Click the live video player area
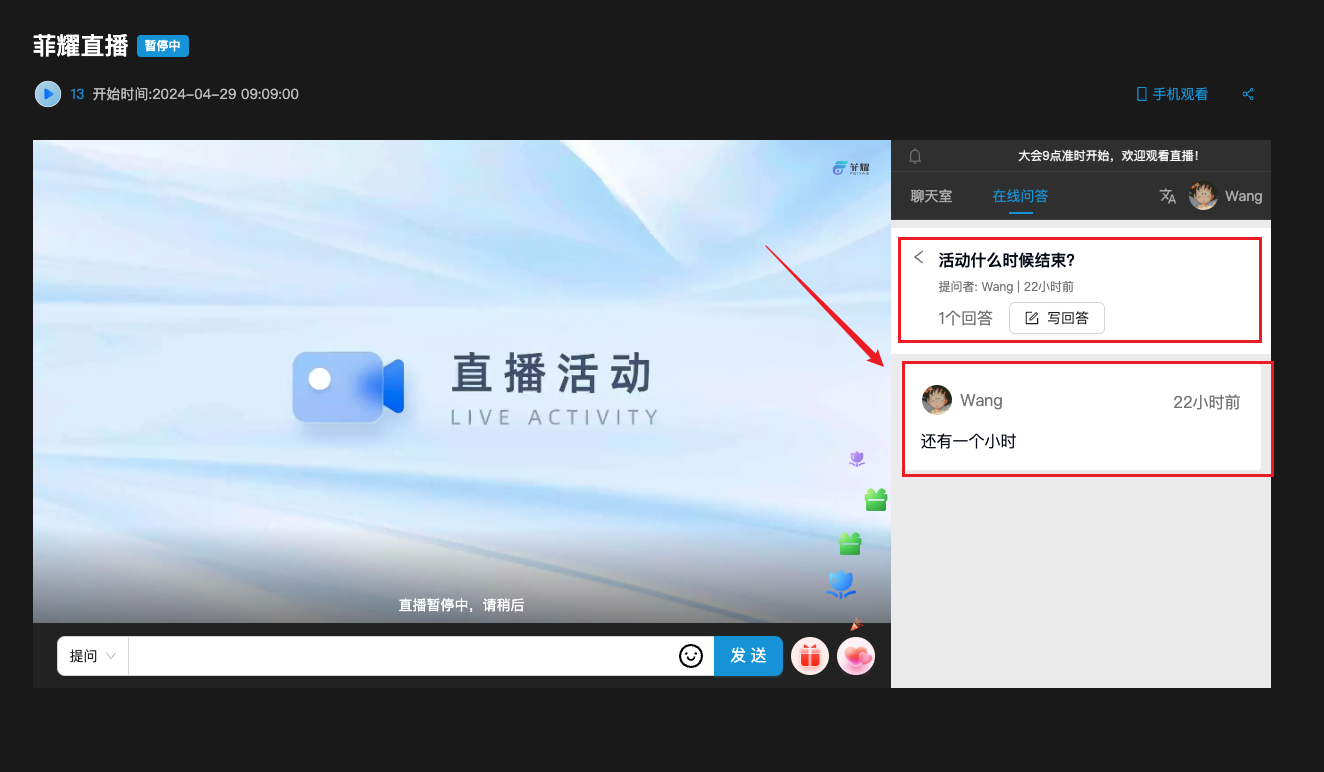 click(460, 380)
